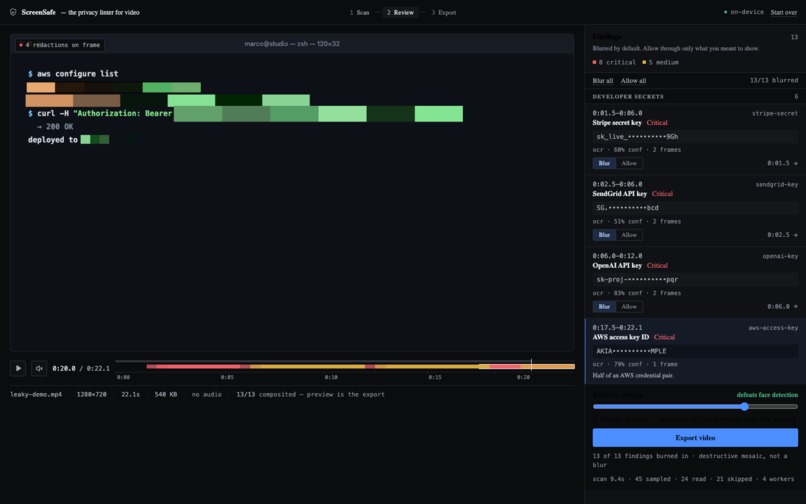Click Allow all findings
The height and width of the screenshot is (504, 806).
point(633,81)
